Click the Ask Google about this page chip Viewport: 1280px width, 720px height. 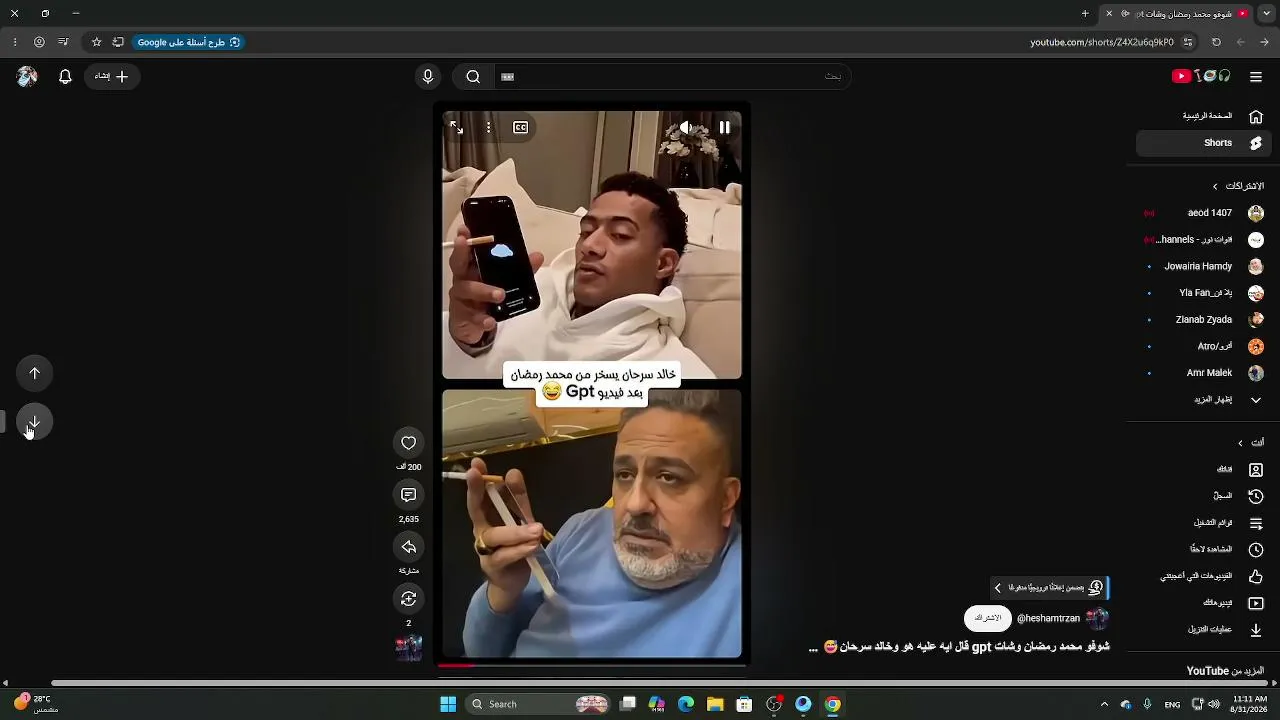(188, 42)
